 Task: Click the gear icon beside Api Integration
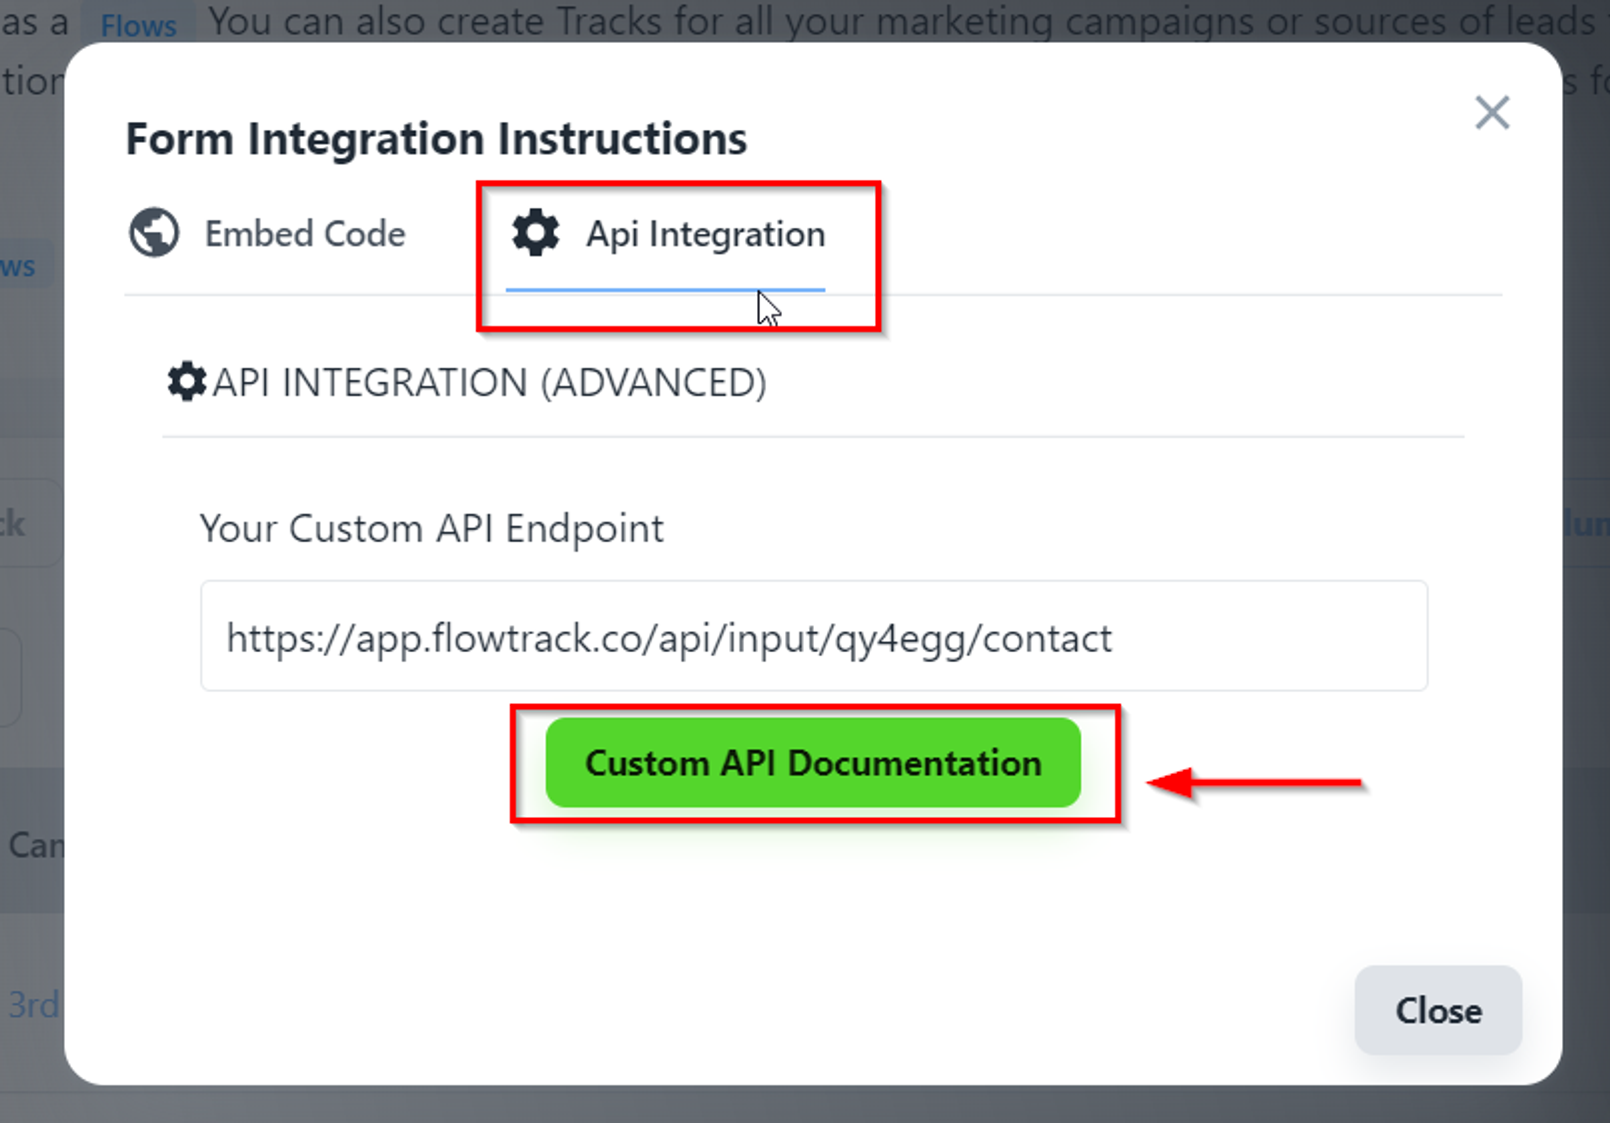(536, 233)
